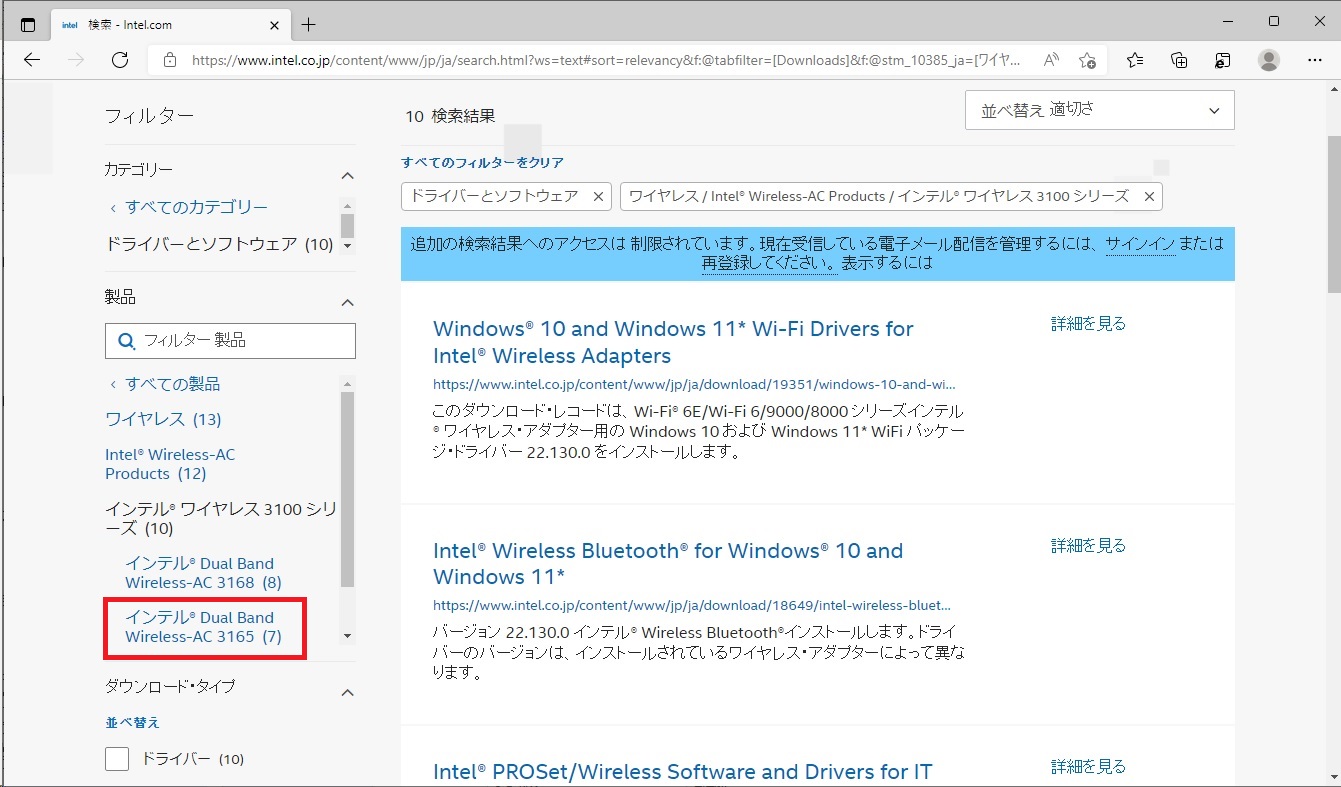This screenshot has height=787, width=1341.
Task: Open the Favorites list
Action: (x=1135, y=60)
